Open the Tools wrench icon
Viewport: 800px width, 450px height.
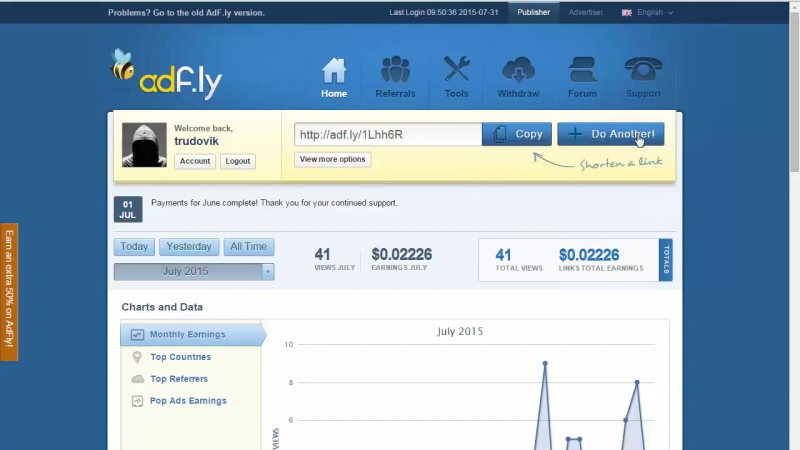click(x=456, y=69)
